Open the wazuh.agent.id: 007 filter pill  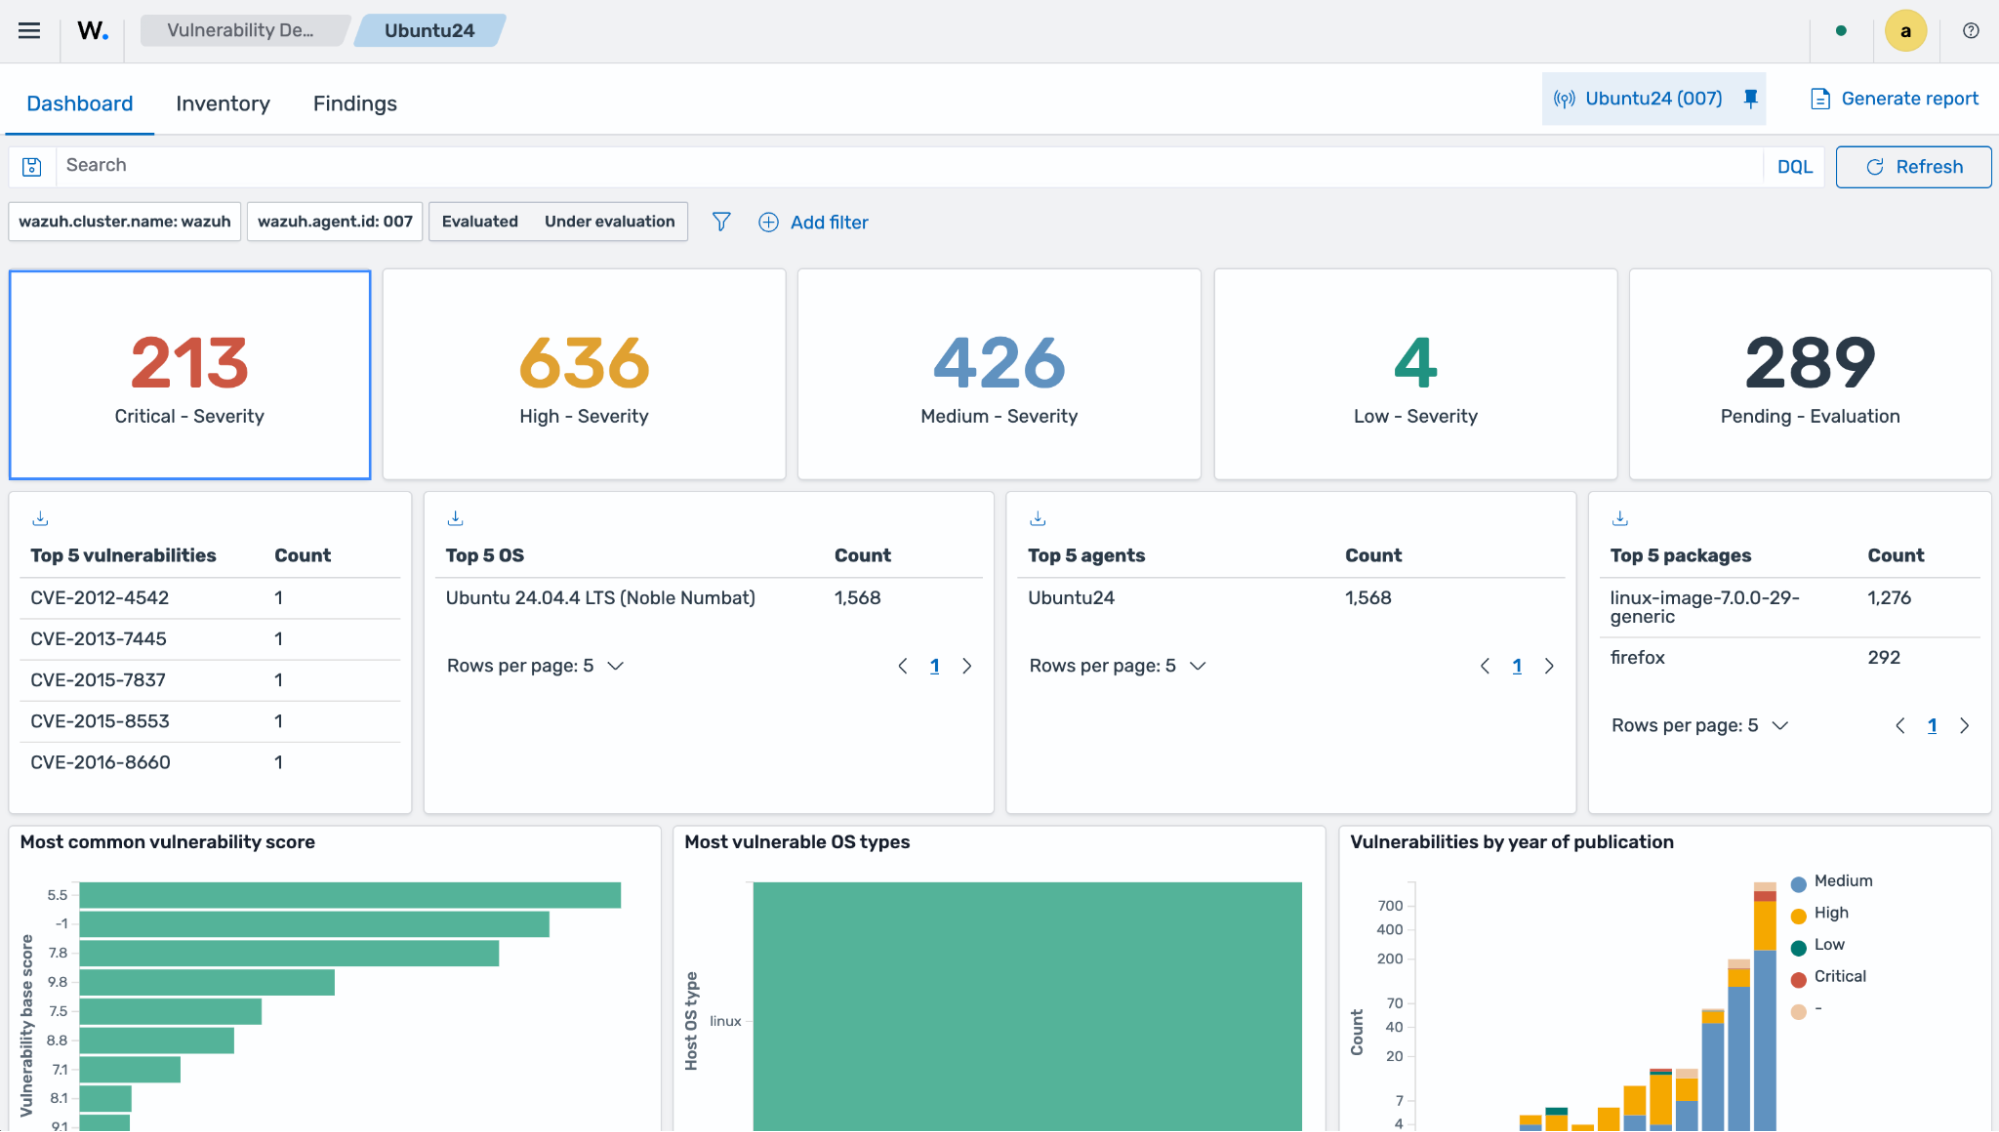tap(335, 222)
